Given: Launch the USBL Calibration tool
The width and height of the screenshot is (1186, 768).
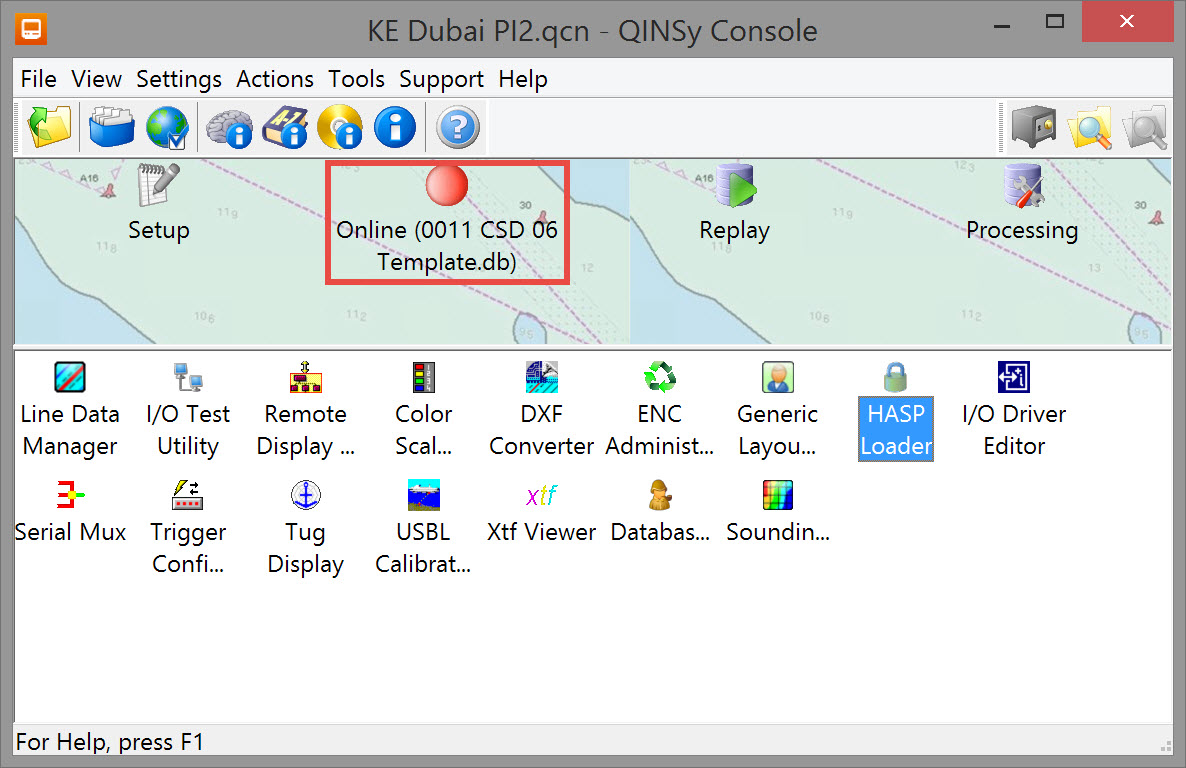Looking at the screenshot, I should pos(424,527).
